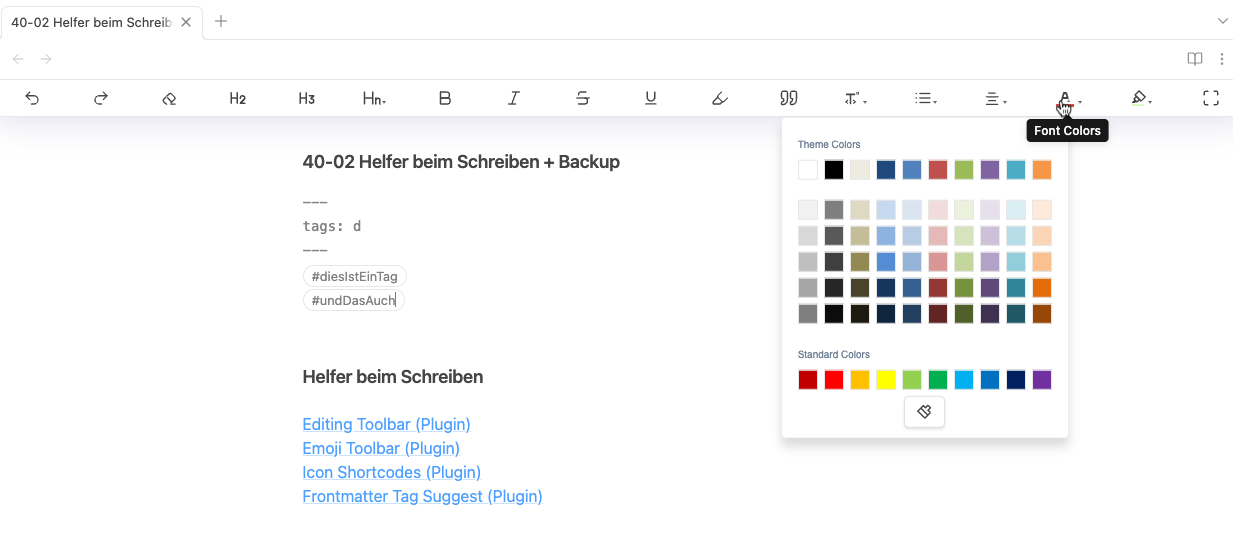Viewport: 1233px width, 536px height.
Task: Click the highlighter pen icon
Action: coord(1140,98)
